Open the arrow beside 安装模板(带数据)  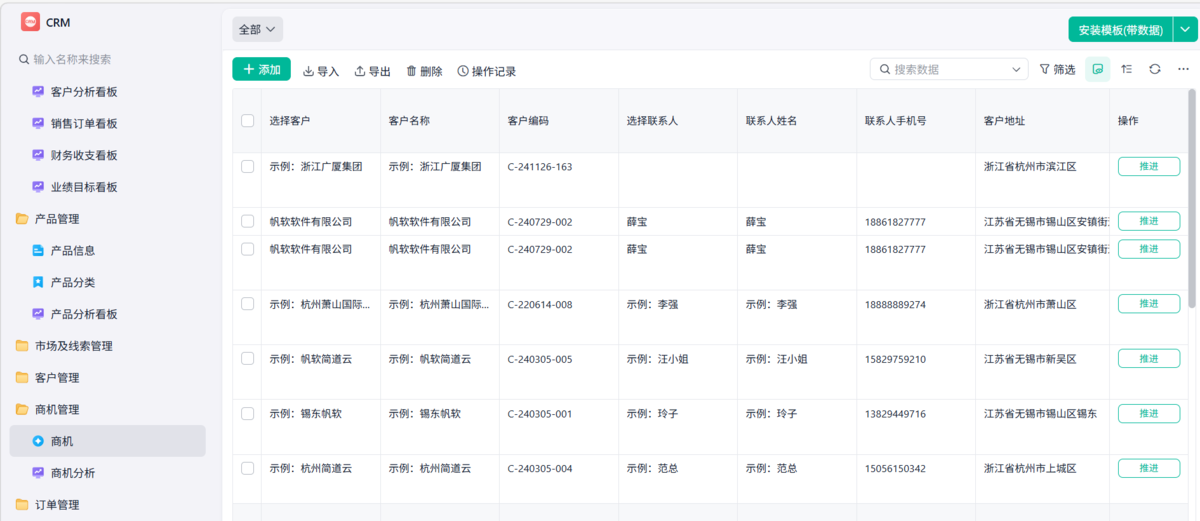(1183, 30)
